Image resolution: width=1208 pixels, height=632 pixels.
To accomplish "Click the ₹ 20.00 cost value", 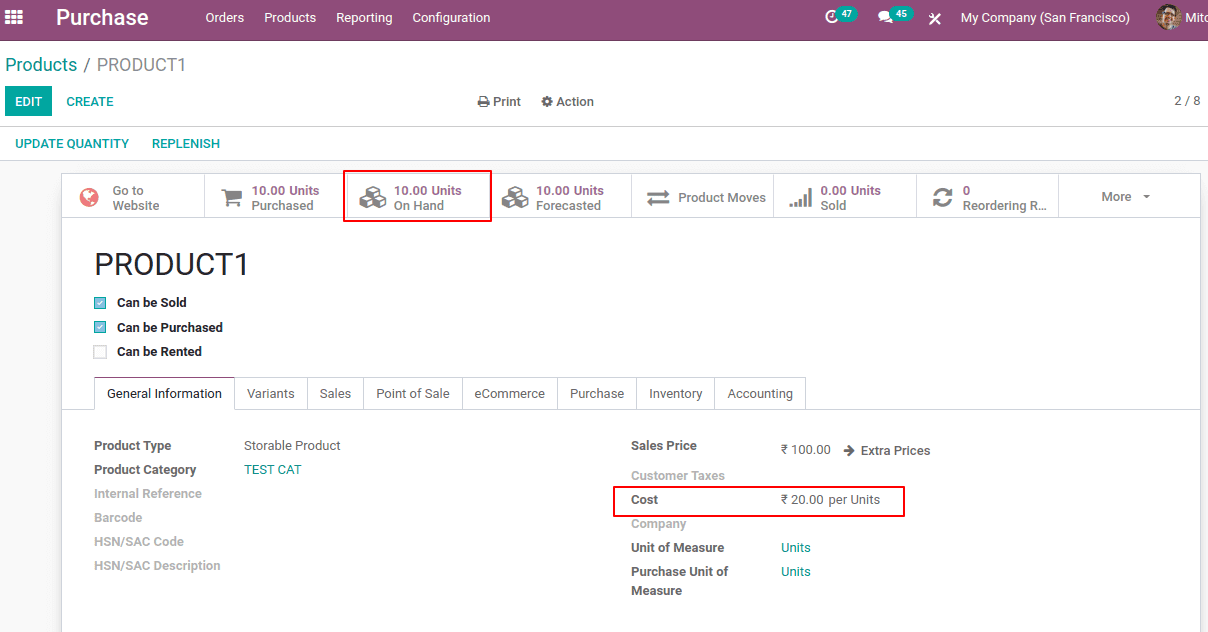I will (803, 500).
